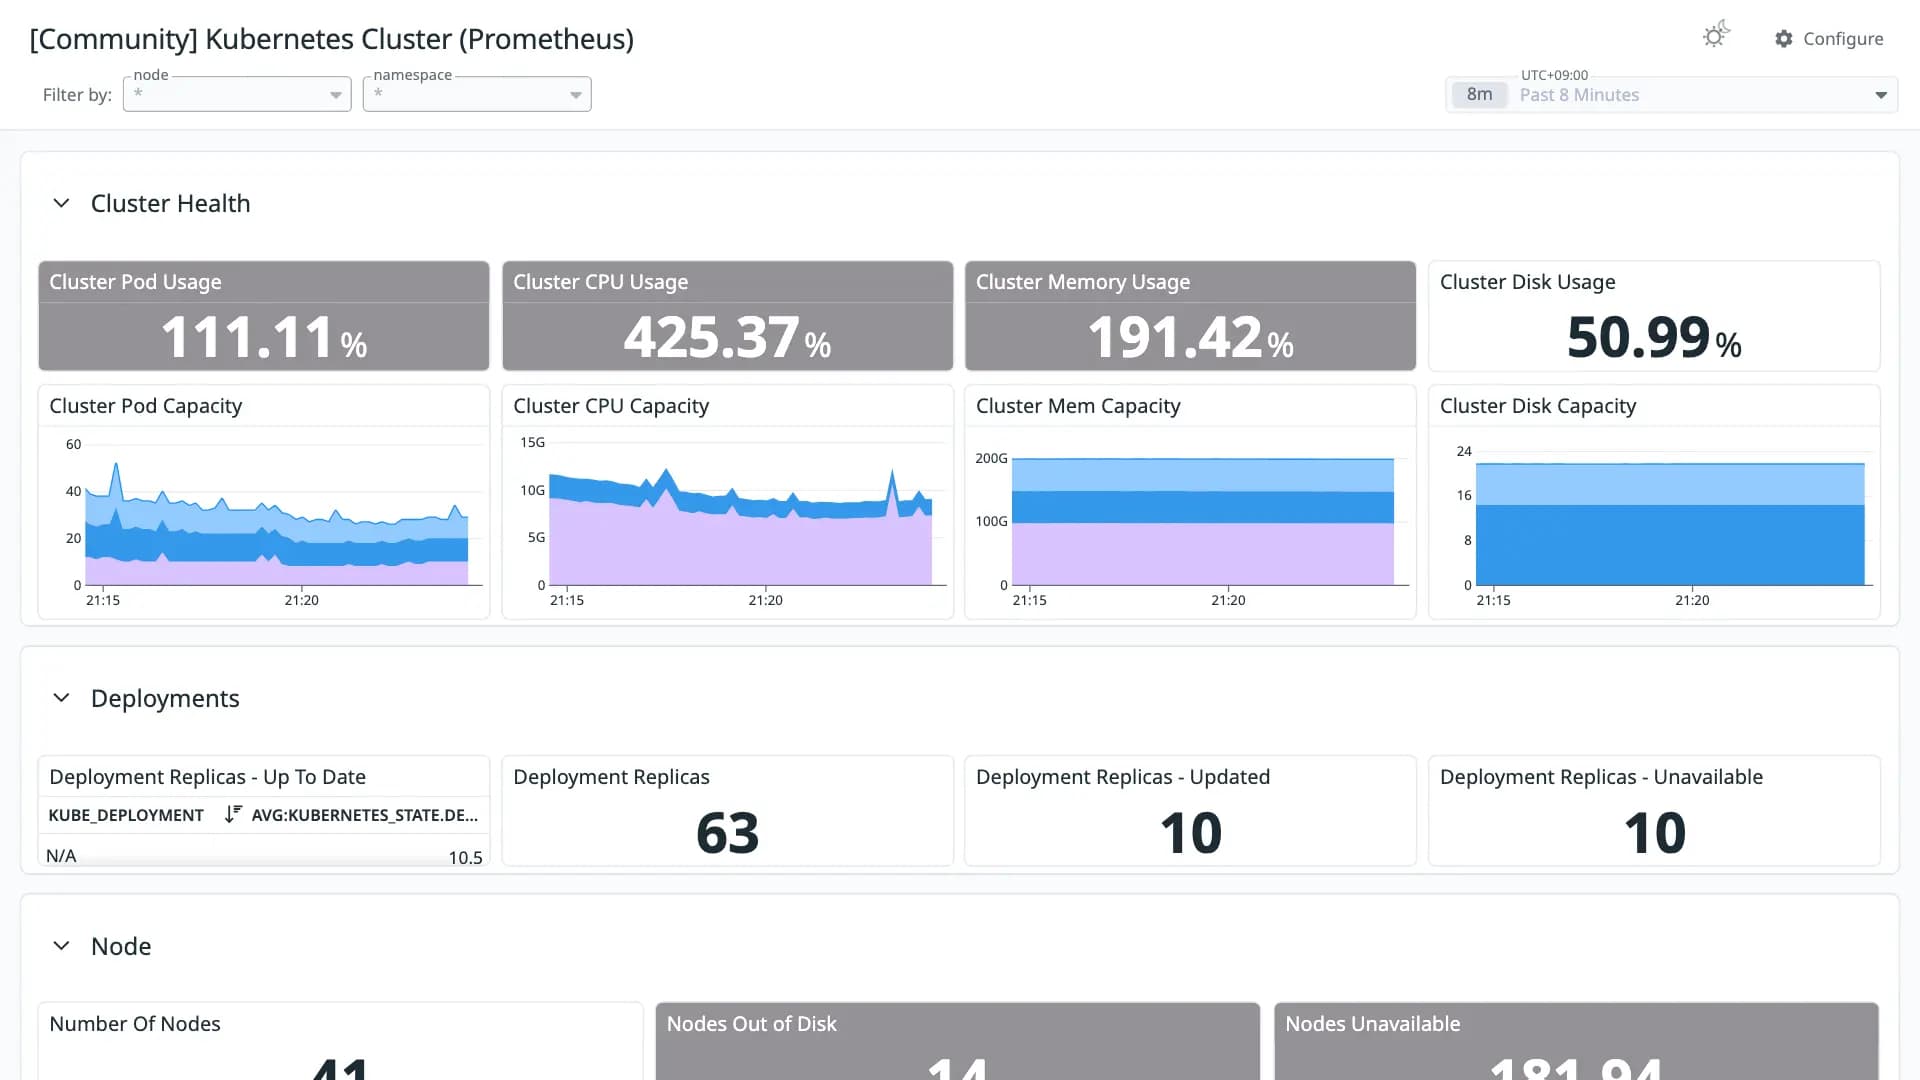1920x1080 pixels.
Task: Collapse the Deployments section
Action: (x=61, y=698)
